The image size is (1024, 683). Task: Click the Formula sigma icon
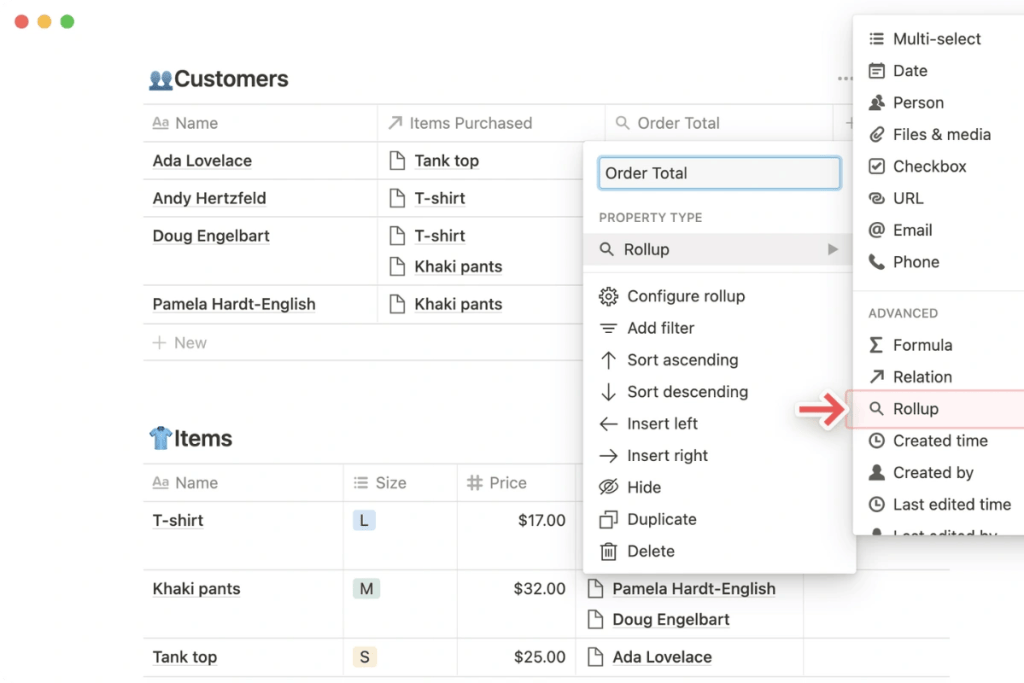tap(876, 345)
